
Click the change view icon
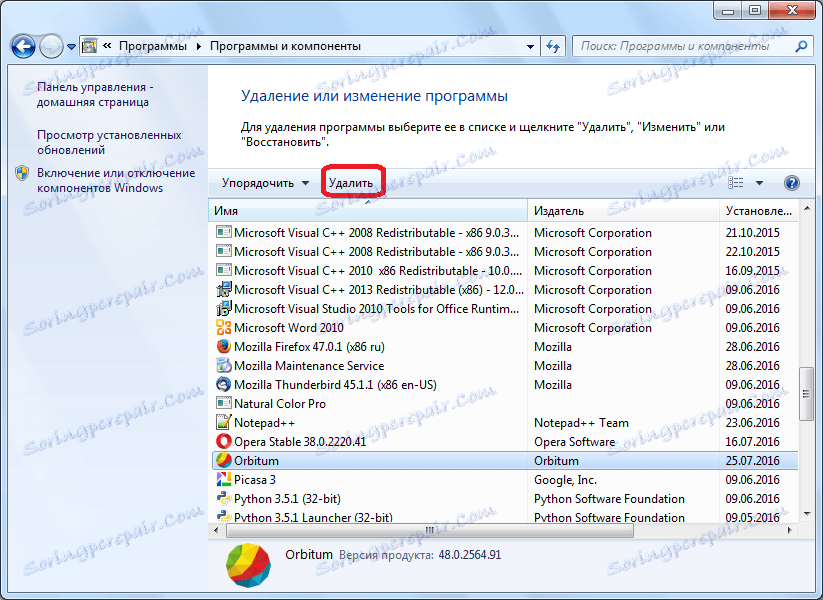coord(736,183)
